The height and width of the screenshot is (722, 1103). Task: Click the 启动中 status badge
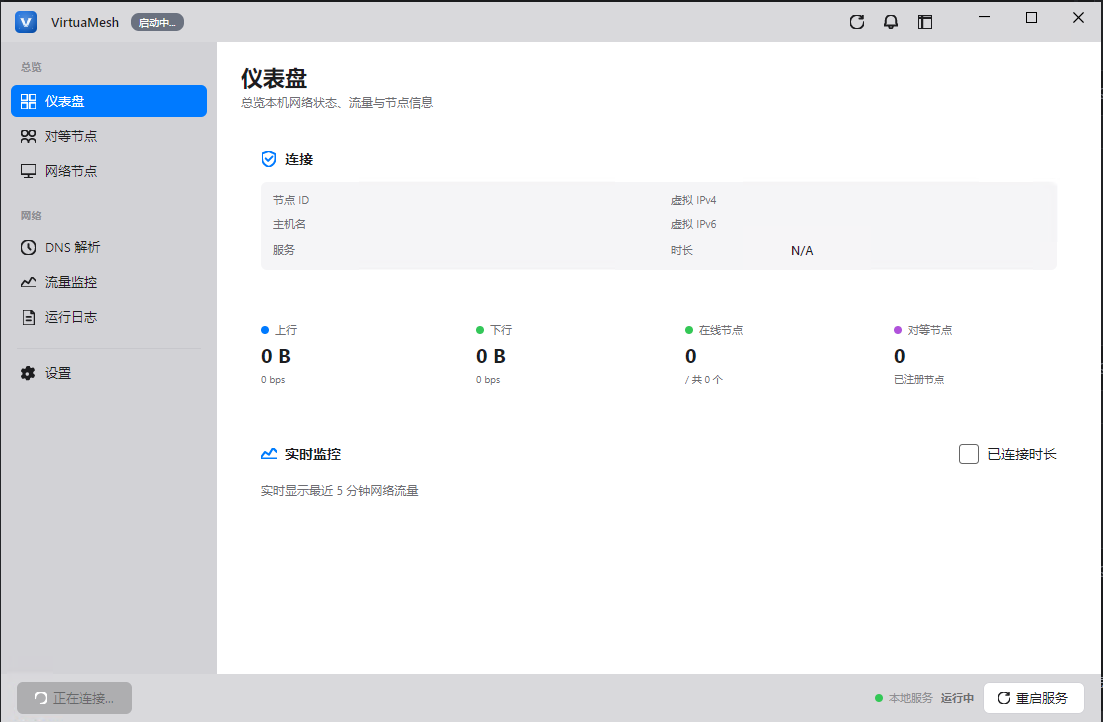point(158,23)
